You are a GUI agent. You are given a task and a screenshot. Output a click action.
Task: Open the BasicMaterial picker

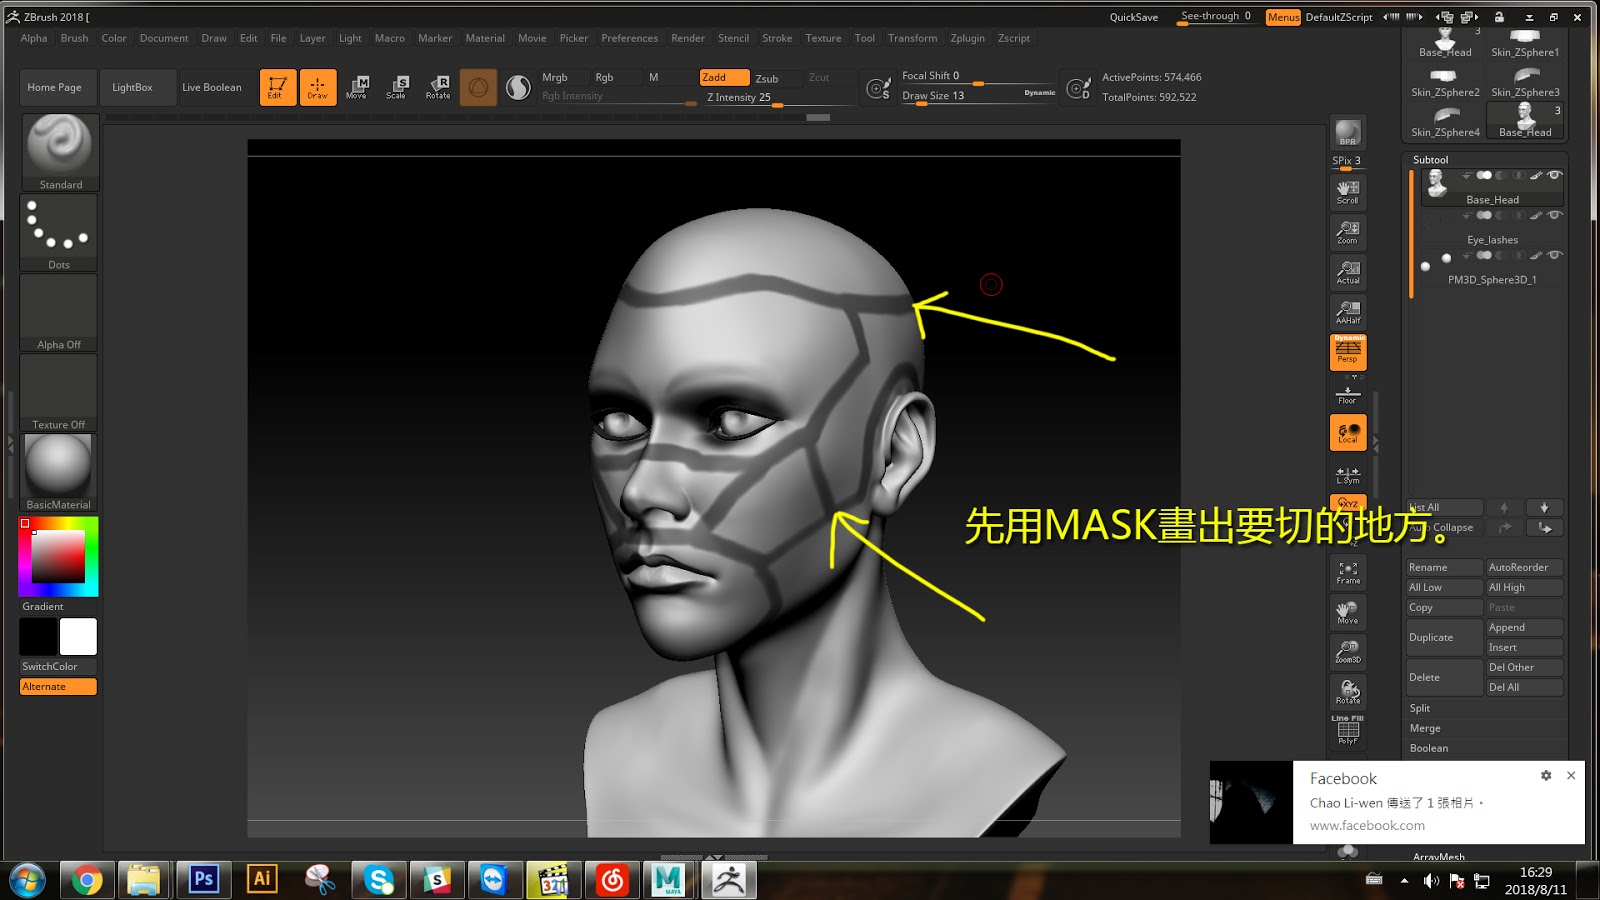pos(59,472)
